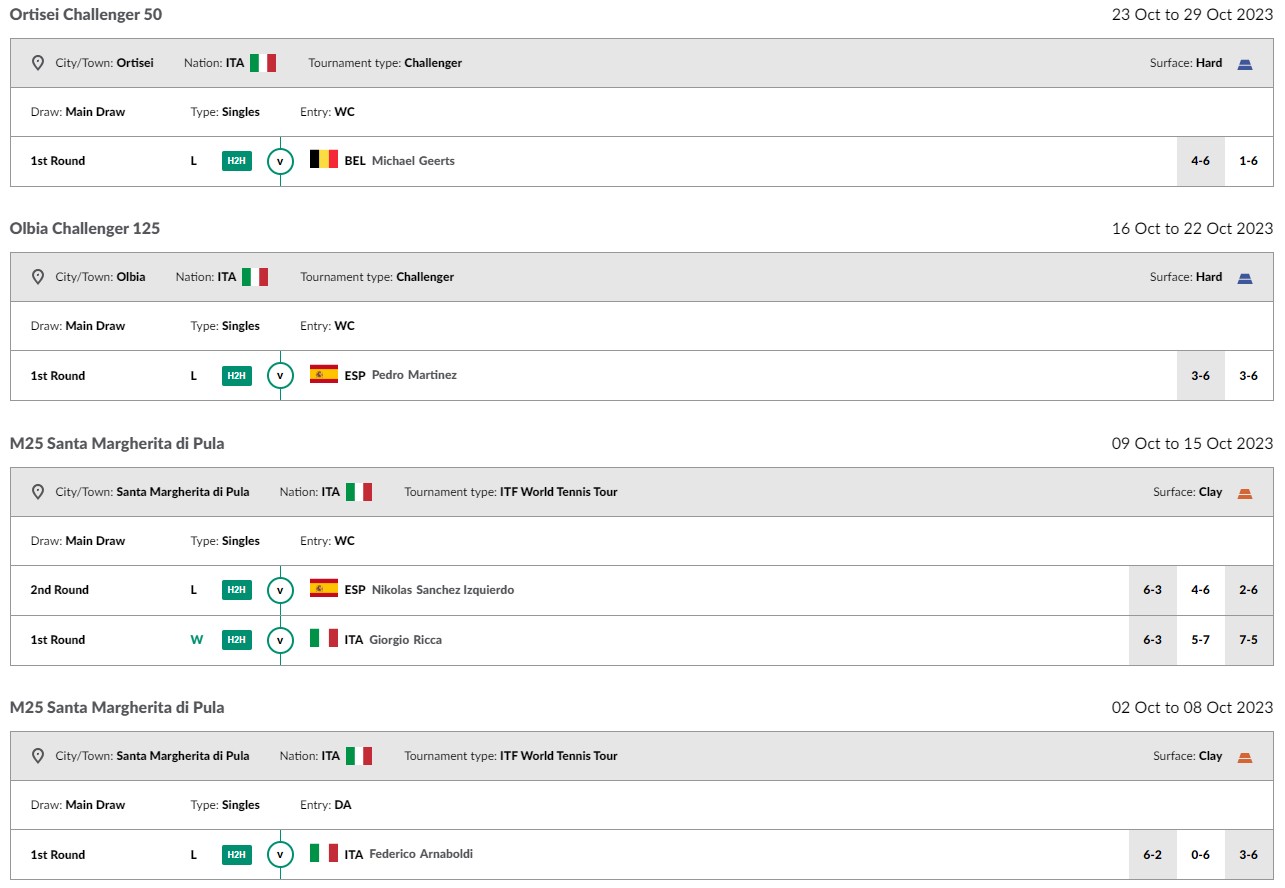Viewport: 1285px width, 888px height.
Task: Click the Belgium flag beside Michael Geerts
Action: pos(324,159)
